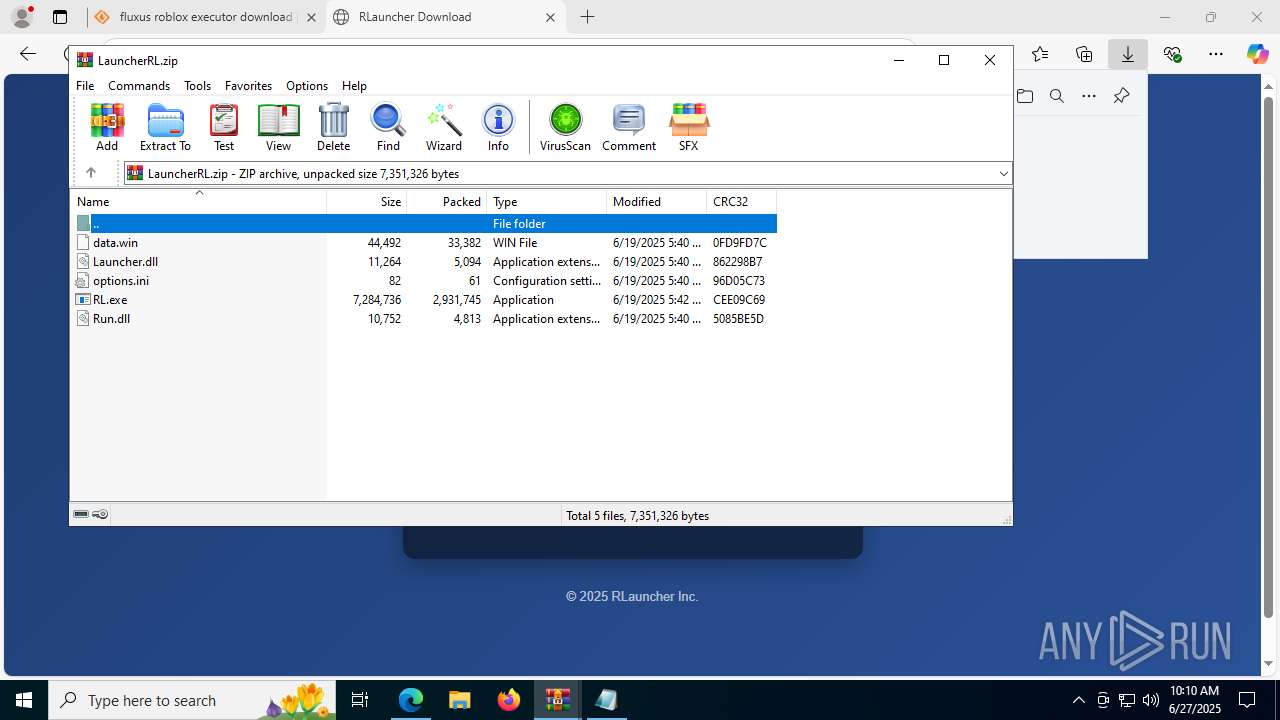Pin the downloads panel
This screenshot has height=720, width=1280.
pos(1121,96)
